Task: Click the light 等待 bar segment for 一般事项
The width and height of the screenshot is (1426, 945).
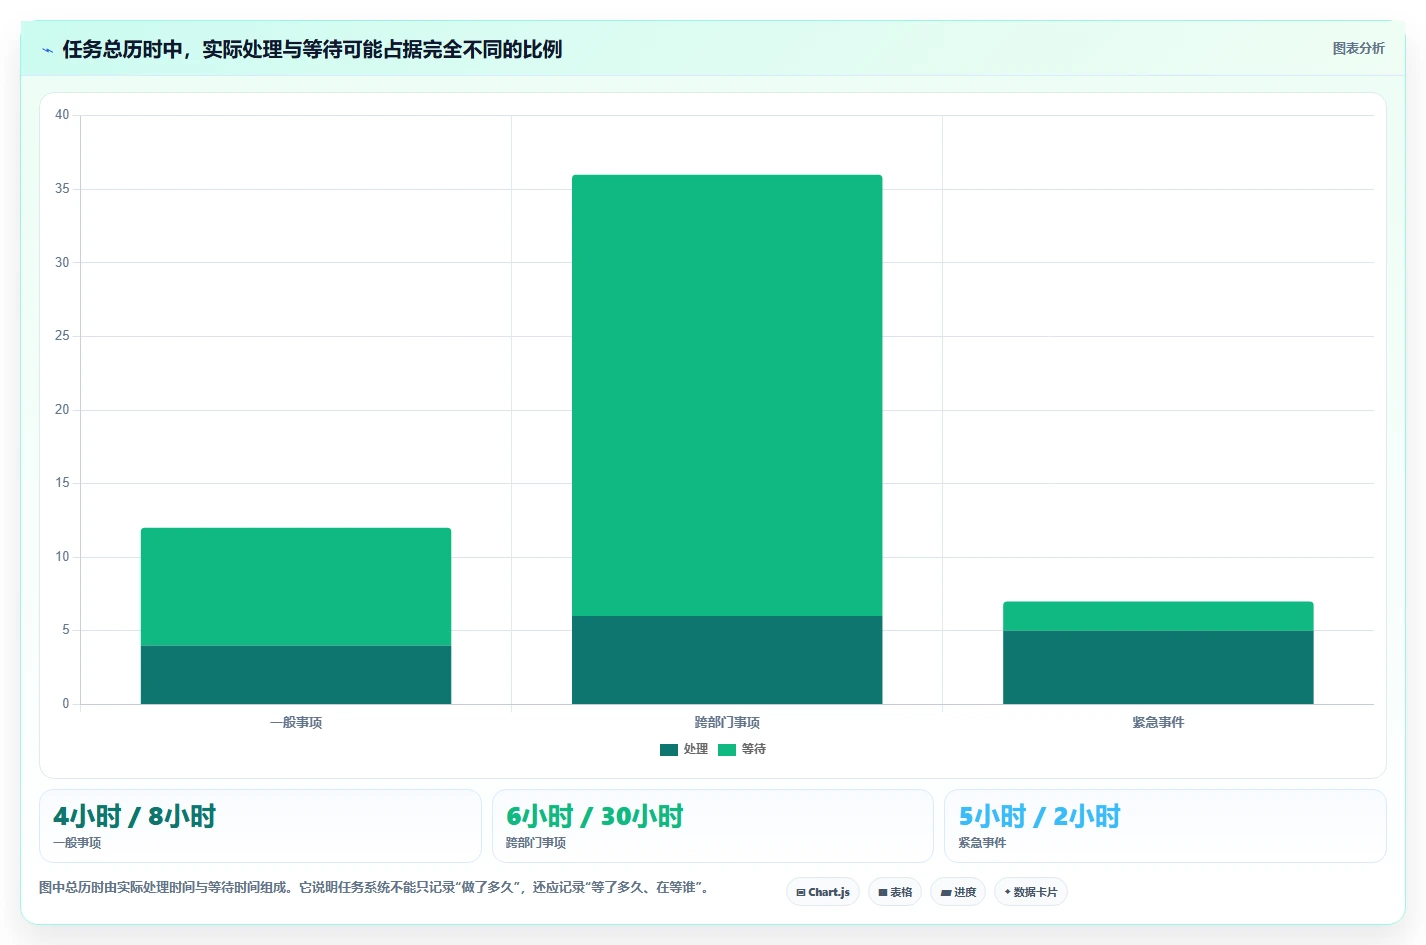Action: pyautogui.click(x=296, y=587)
